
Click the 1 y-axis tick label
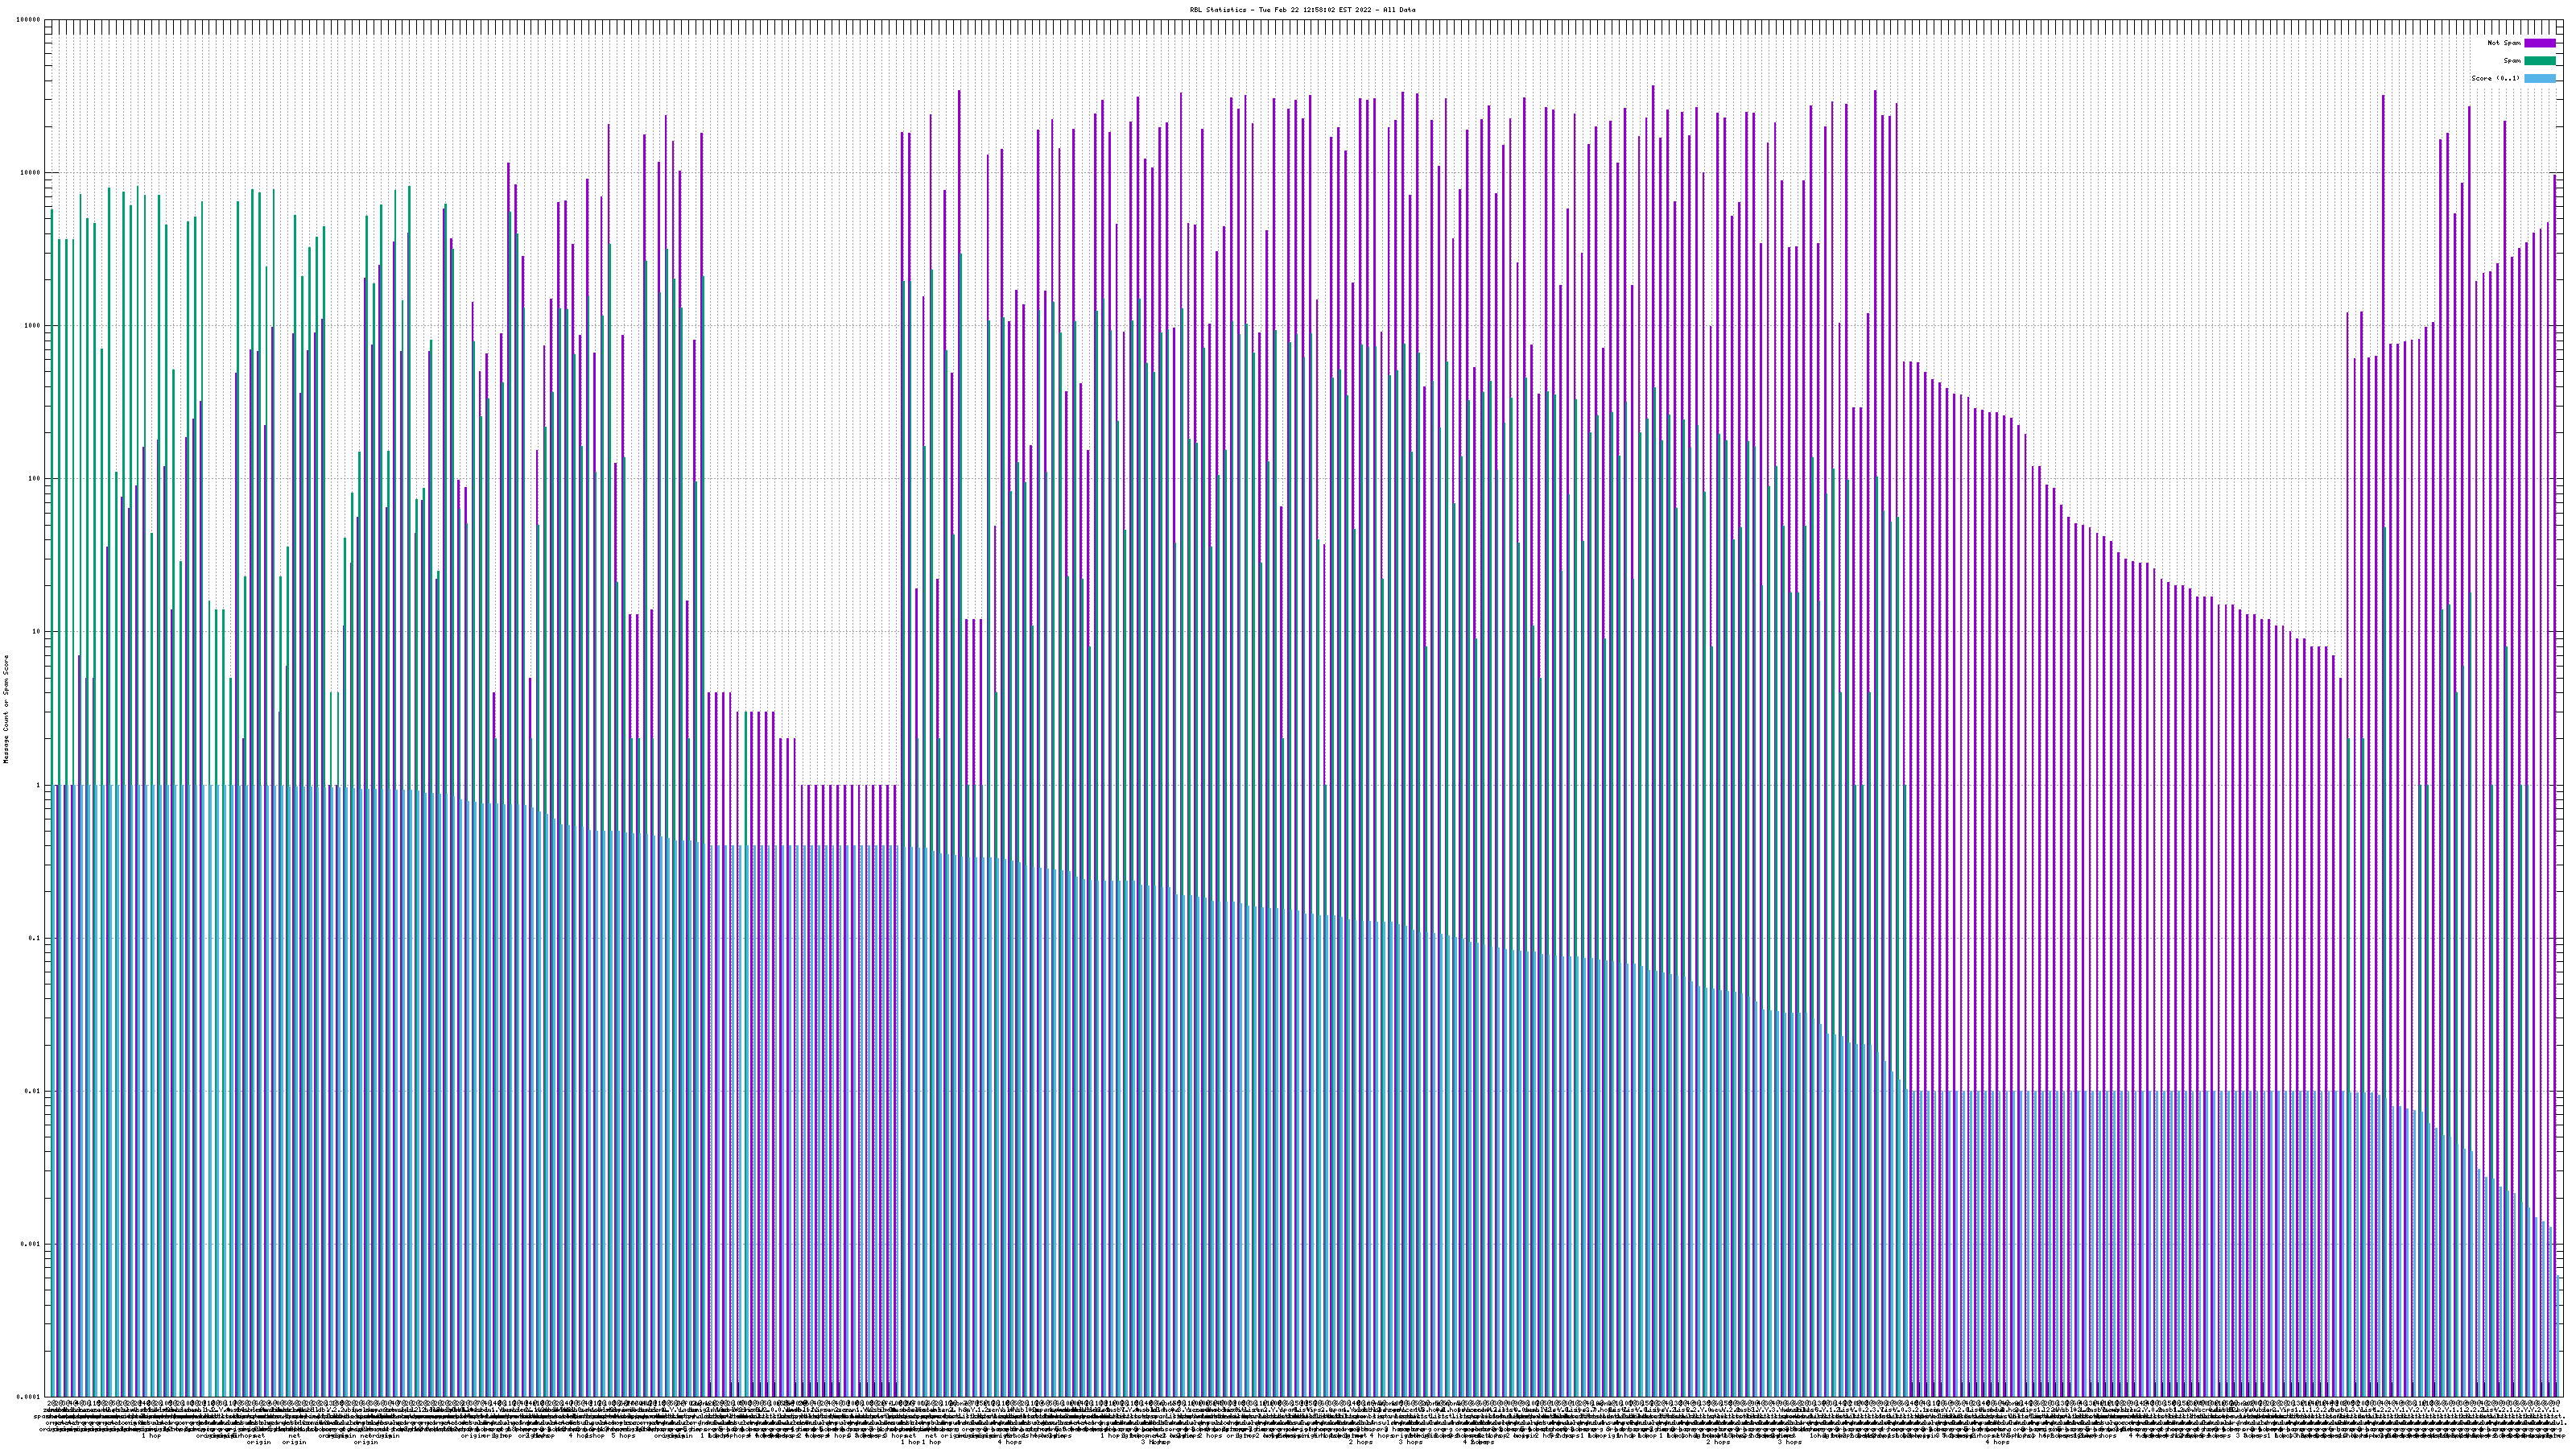coord(39,785)
